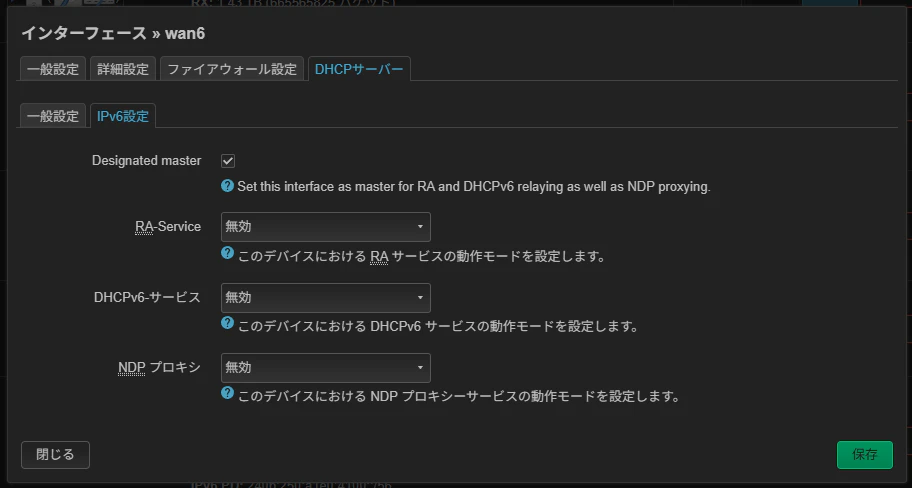The height and width of the screenshot is (488, 912).
Task: Click the NDP プロキシーサービスの動作モード description text
Action: tap(459, 397)
